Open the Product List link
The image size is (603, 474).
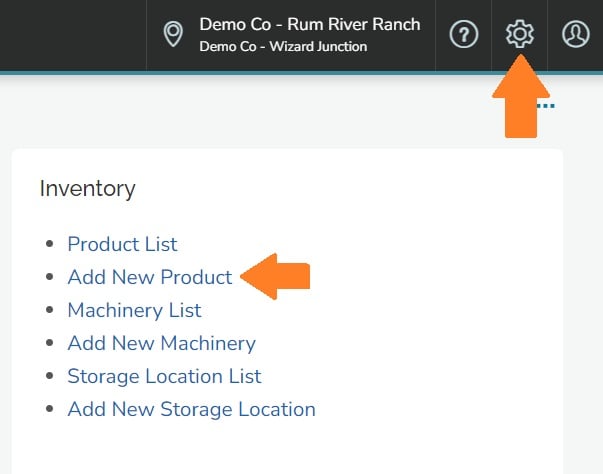click(x=122, y=244)
